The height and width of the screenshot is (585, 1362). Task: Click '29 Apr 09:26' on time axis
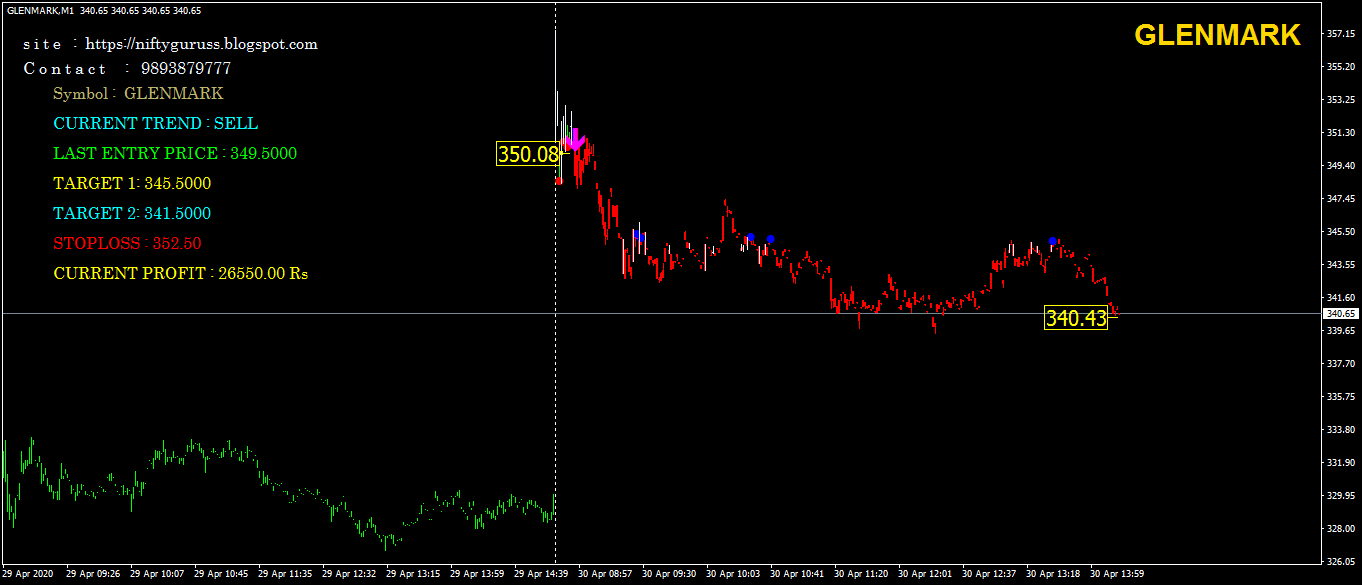pos(94,575)
